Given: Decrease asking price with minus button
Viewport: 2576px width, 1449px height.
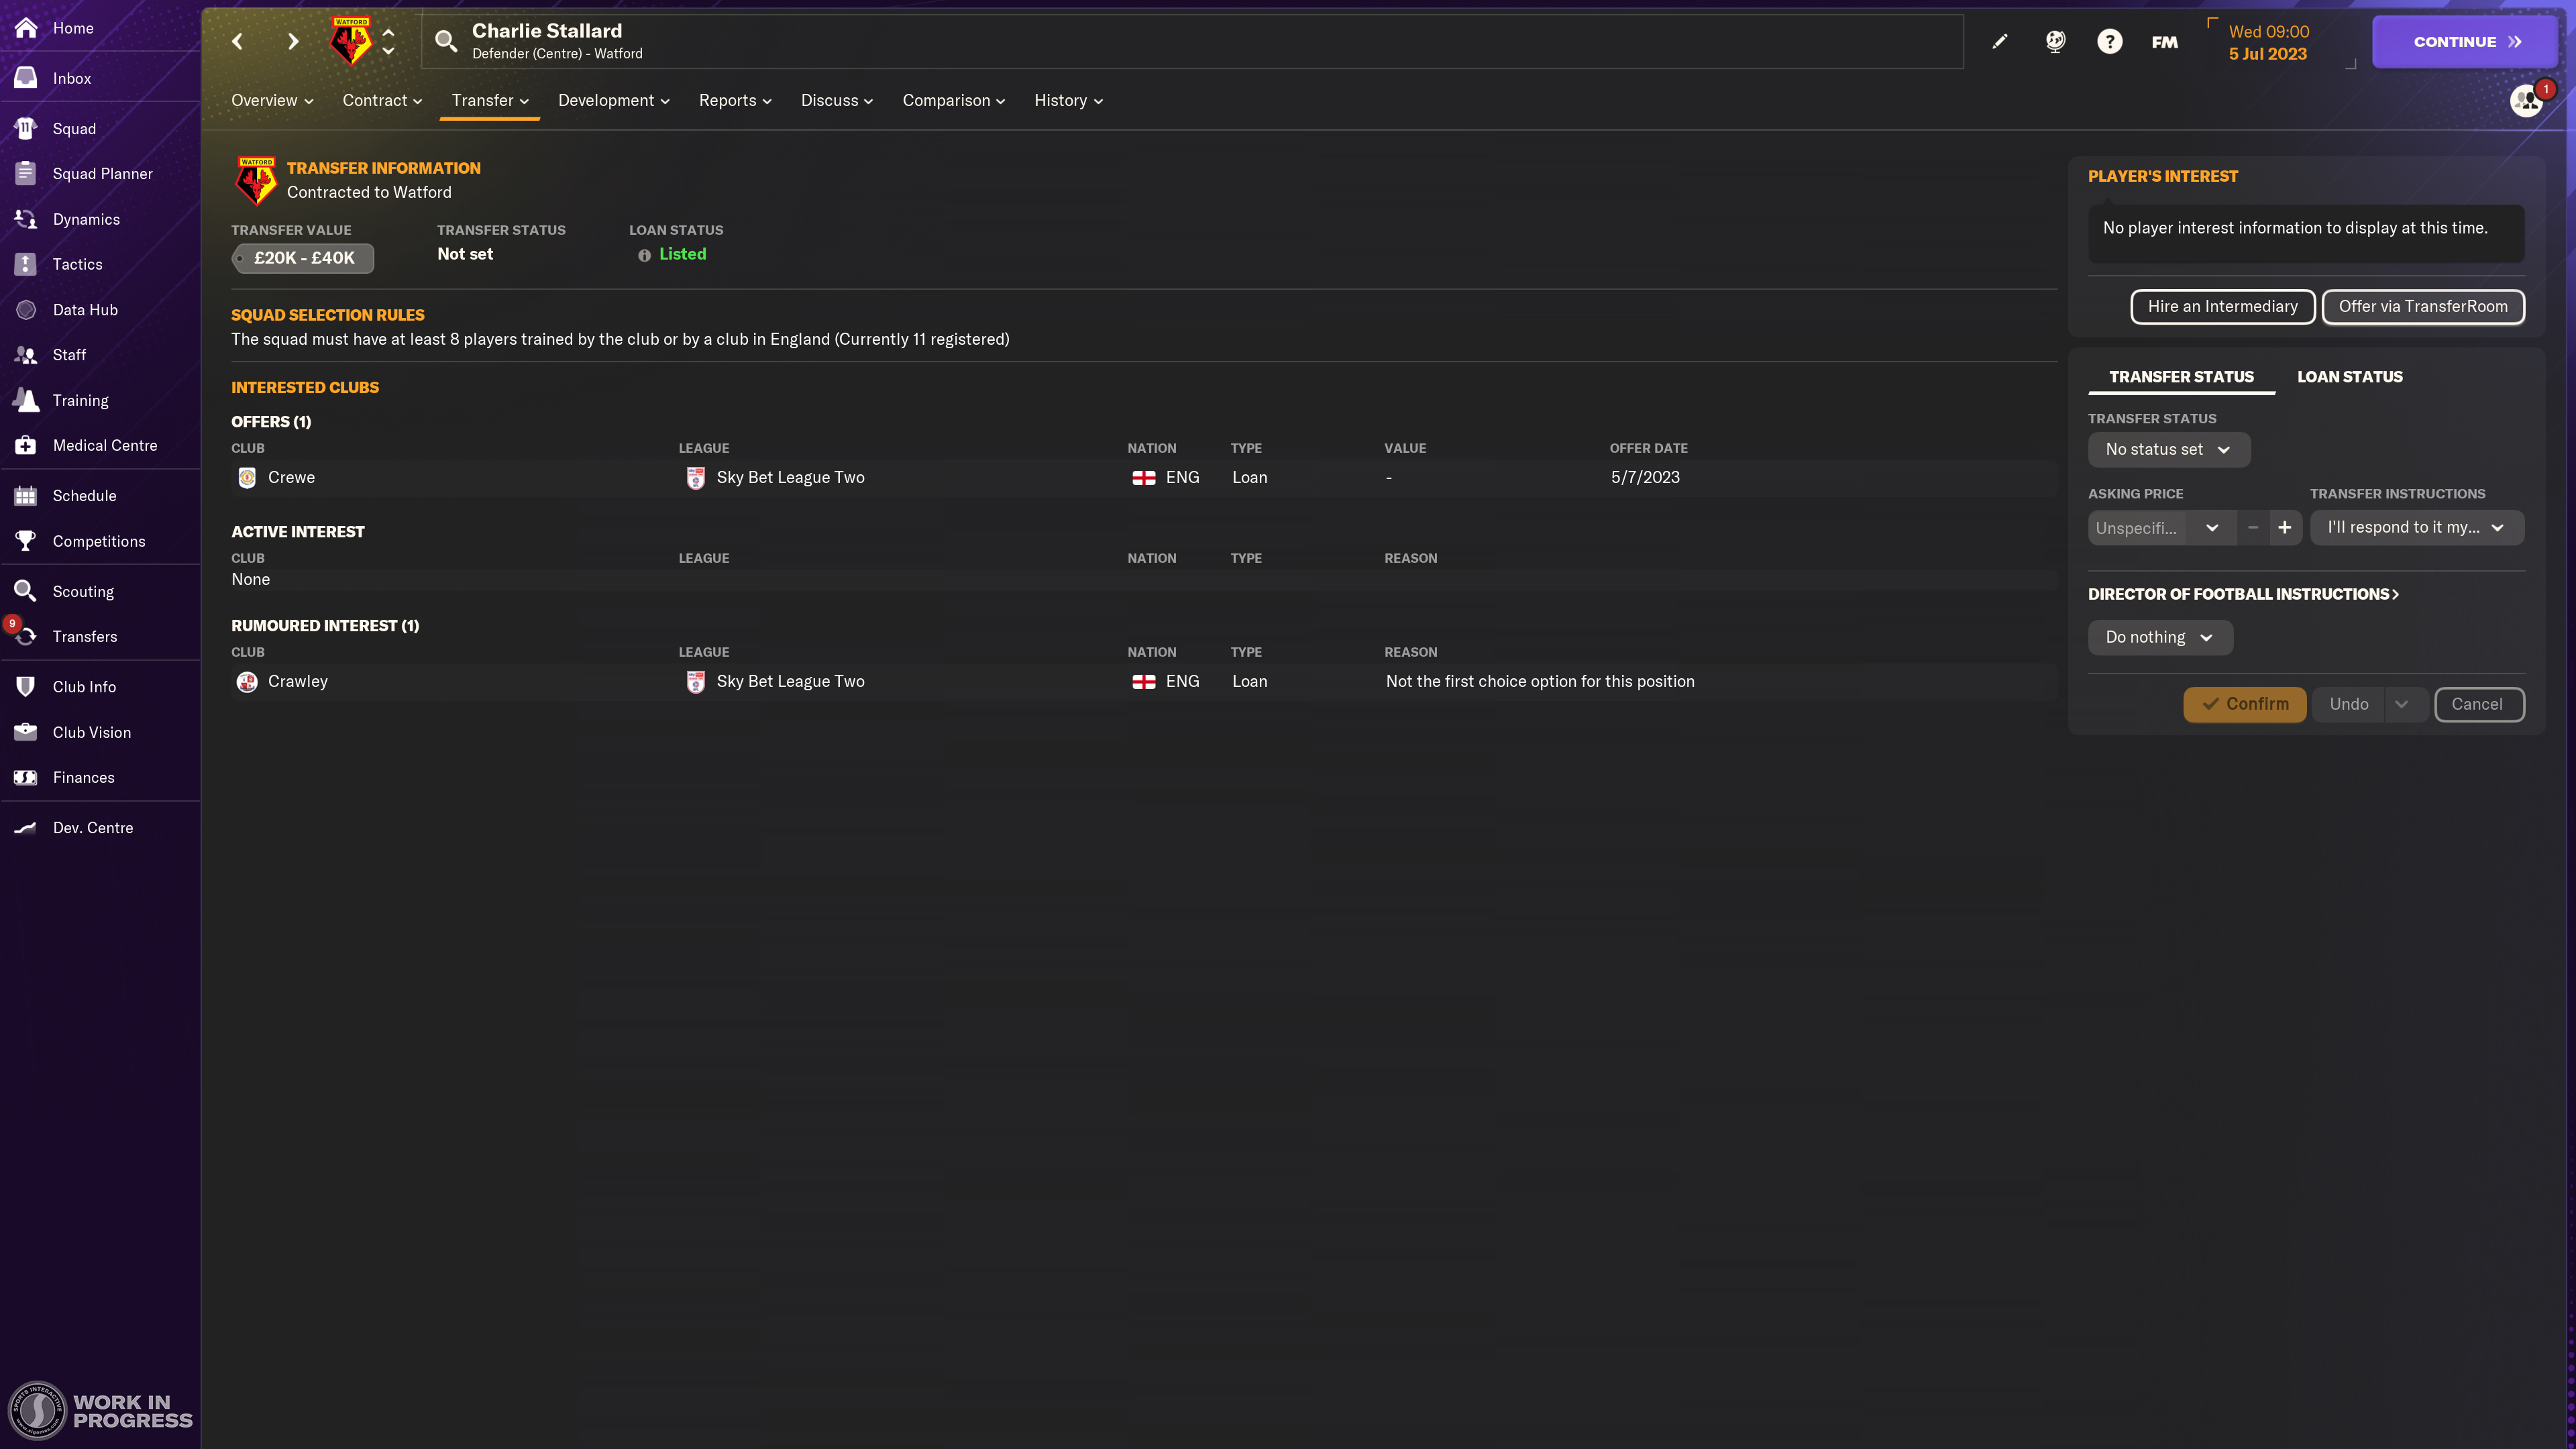Looking at the screenshot, I should point(2252,527).
